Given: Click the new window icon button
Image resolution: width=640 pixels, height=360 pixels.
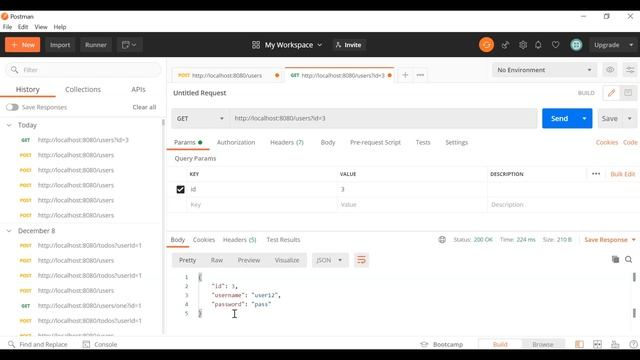Looking at the screenshot, I should 129,45.
